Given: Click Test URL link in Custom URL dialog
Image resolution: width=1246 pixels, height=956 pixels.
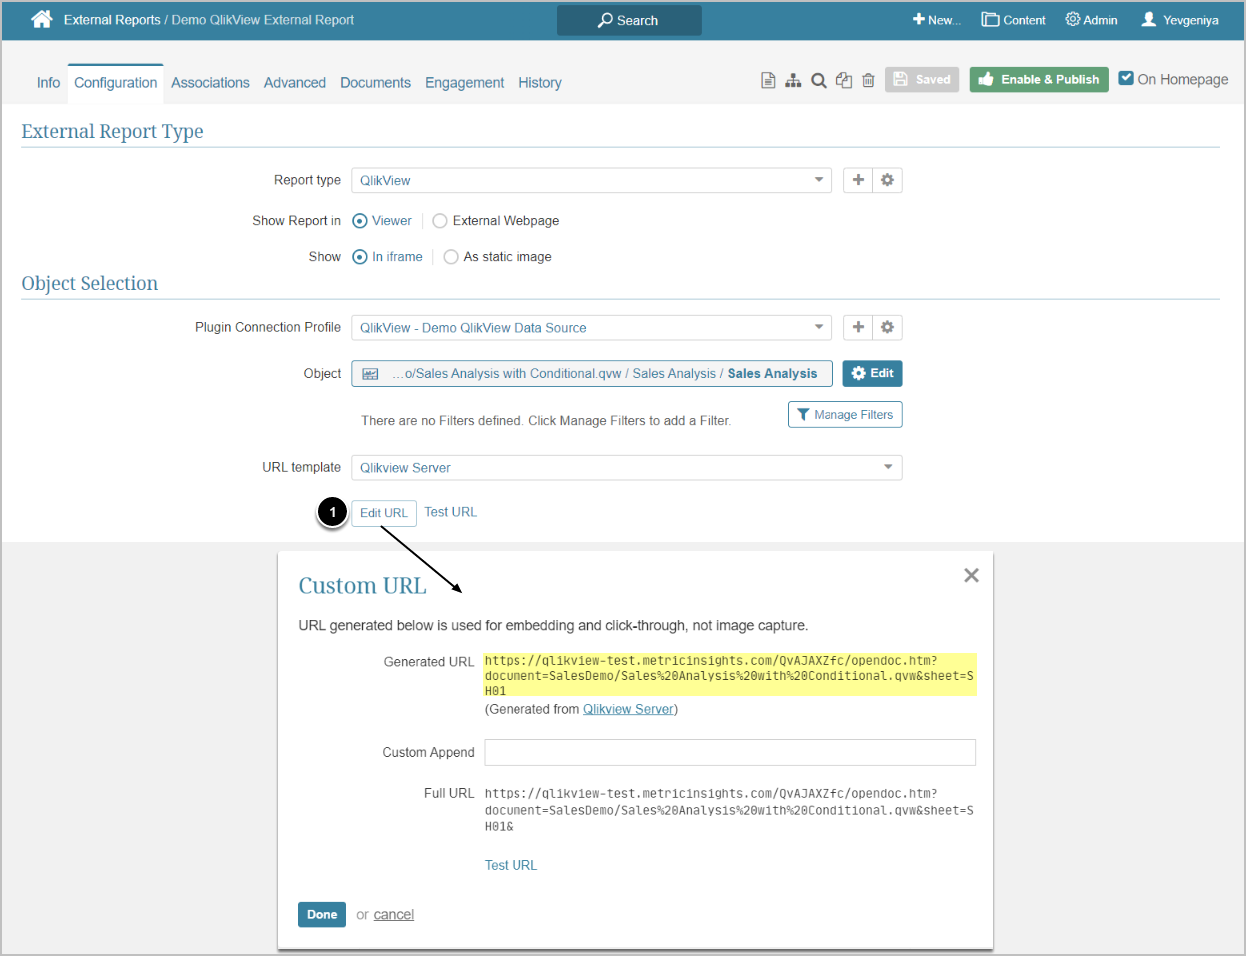Looking at the screenshot, I should point(511,865).
